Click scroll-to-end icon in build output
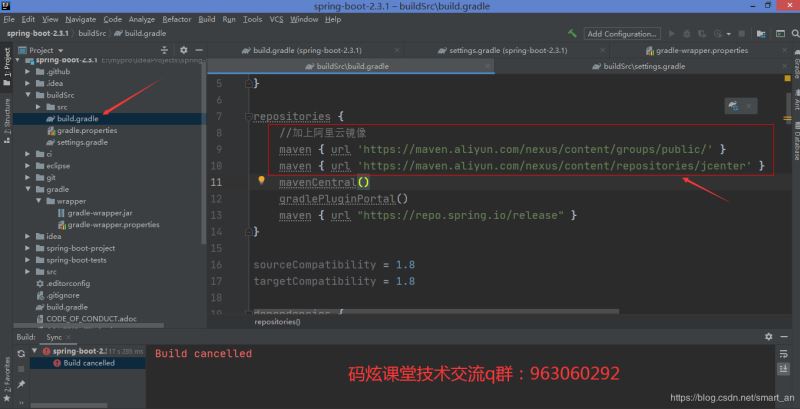This screenshot has width=800, height=409. coord(784,368)
